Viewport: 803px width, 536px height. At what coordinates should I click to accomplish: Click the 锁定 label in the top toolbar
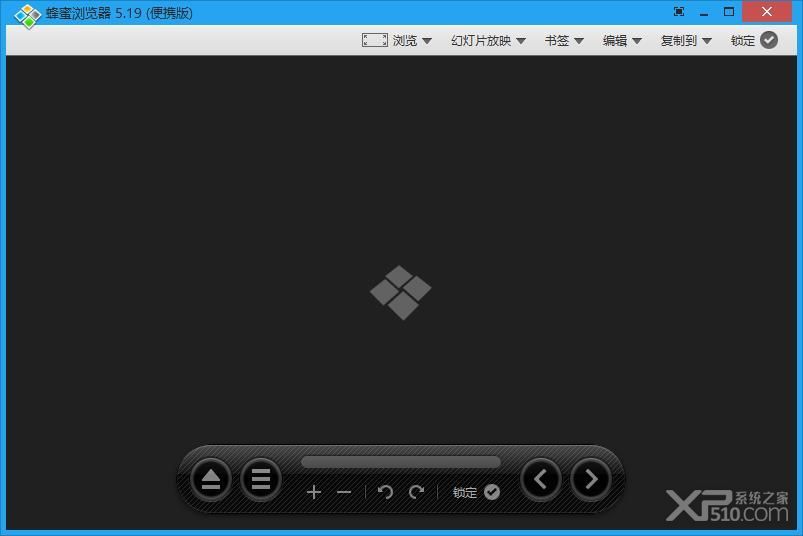click(x=743, y=40)
